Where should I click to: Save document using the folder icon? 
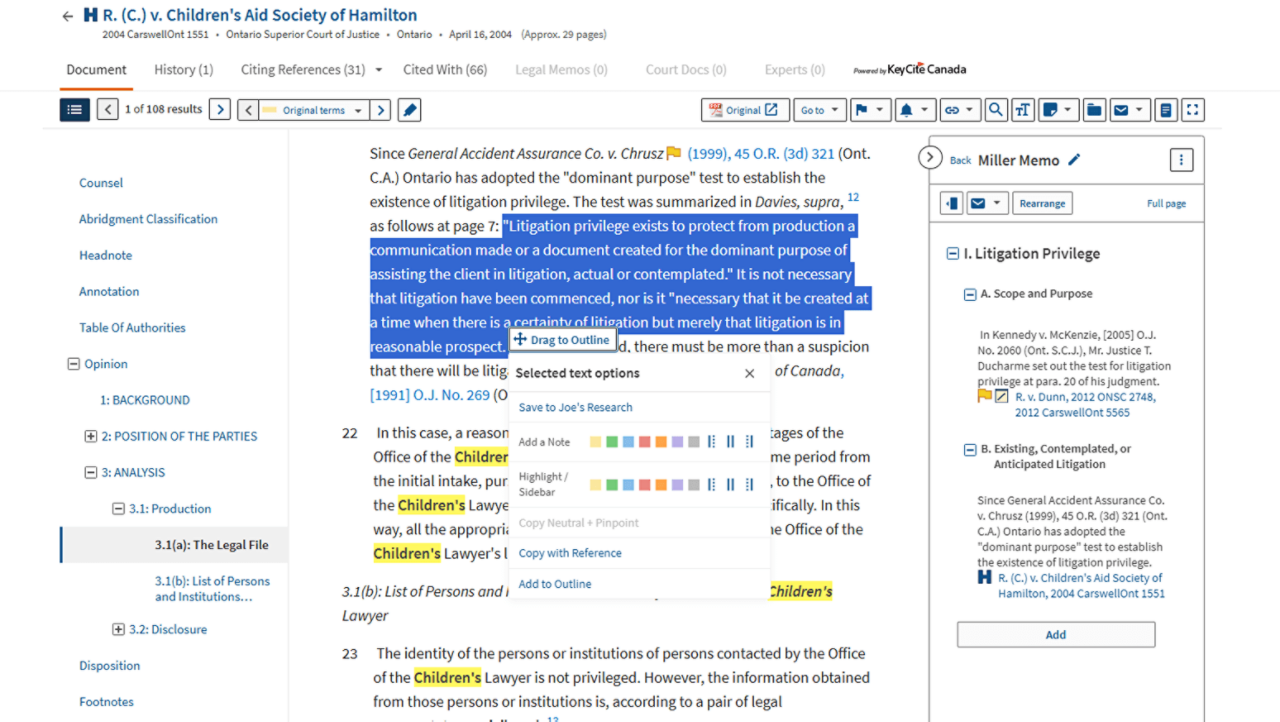pyautogui.click(x=1094, y=110)
